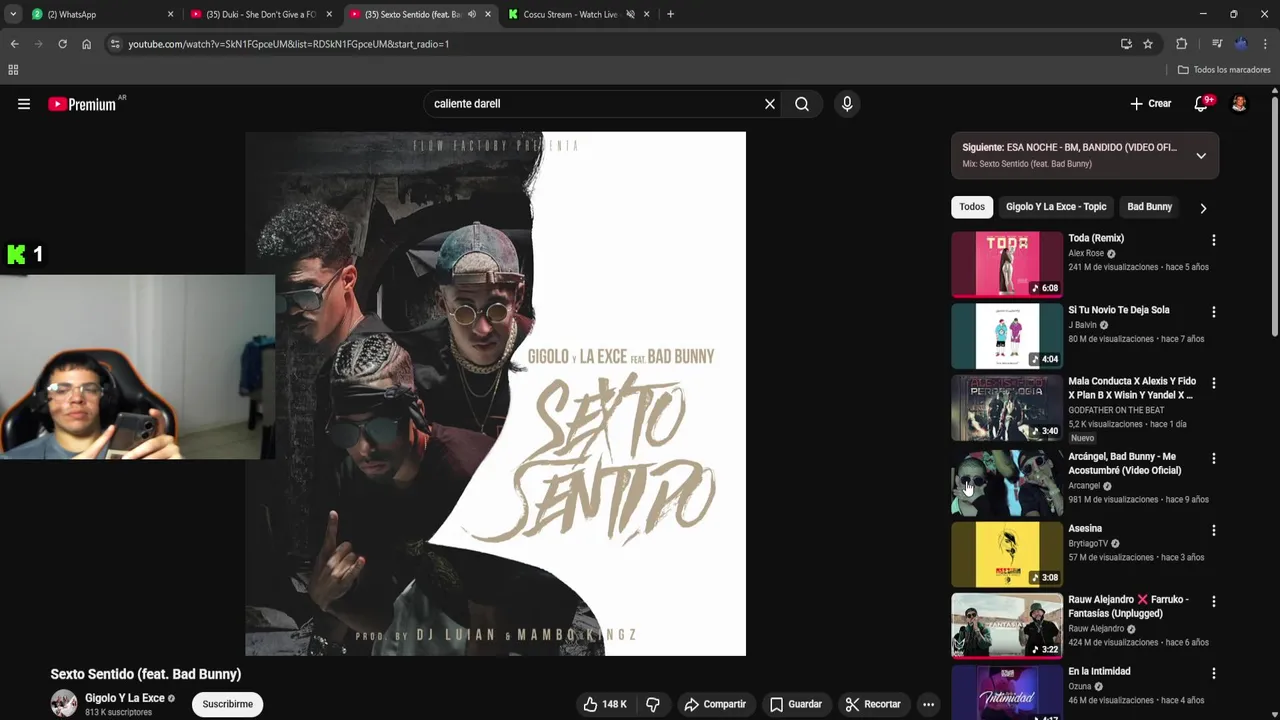This screenshot has width=1280, height=720.
Task: Open options menu for Asesina video
Action: coord(1214,530)
